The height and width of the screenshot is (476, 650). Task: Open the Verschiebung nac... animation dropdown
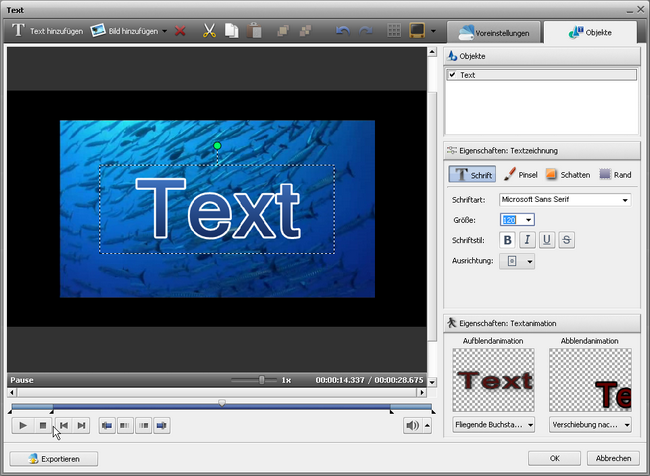590,425
